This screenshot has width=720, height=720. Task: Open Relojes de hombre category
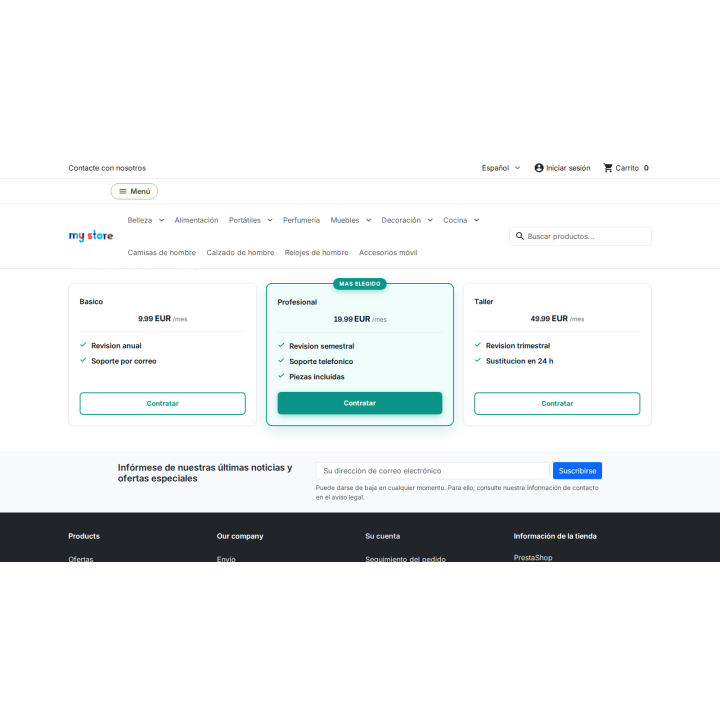316,253
